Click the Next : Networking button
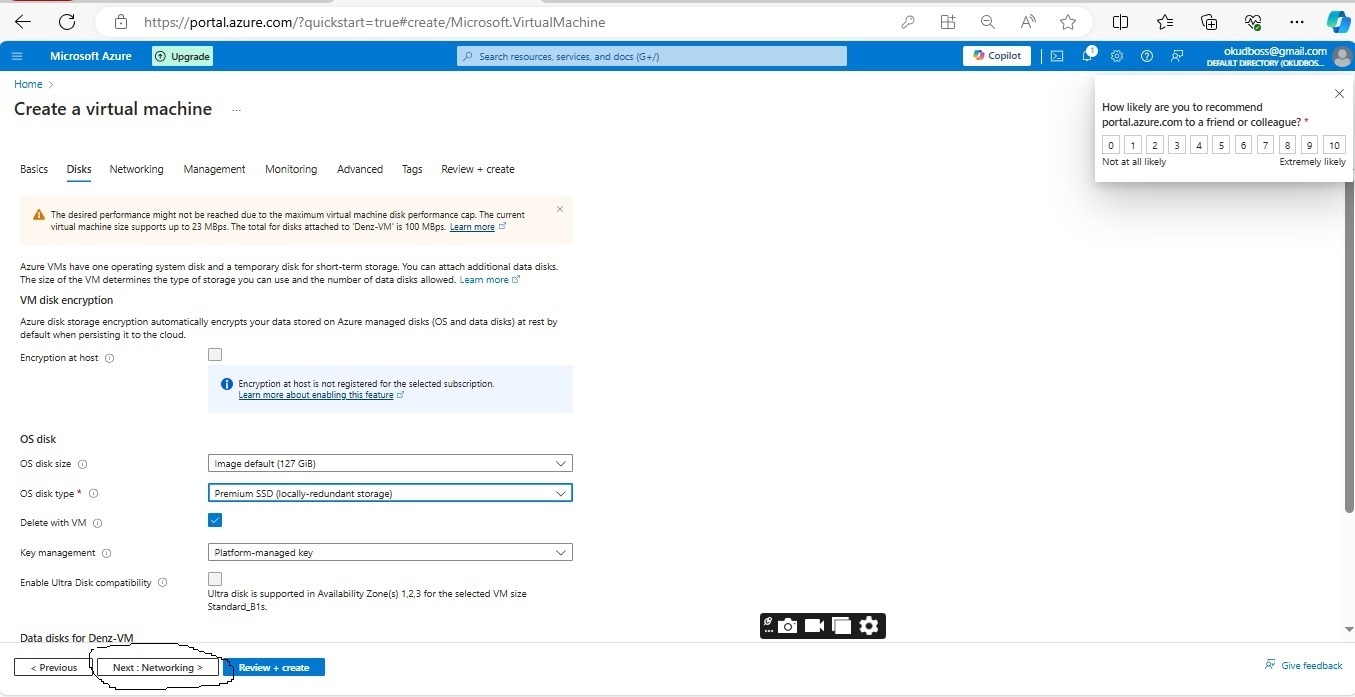The width and height of the screenshot is (1355, 697). [157, 667]
